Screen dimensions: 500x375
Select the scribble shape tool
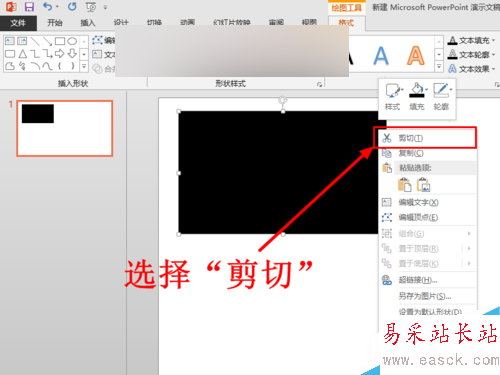[x=22, y=66]
